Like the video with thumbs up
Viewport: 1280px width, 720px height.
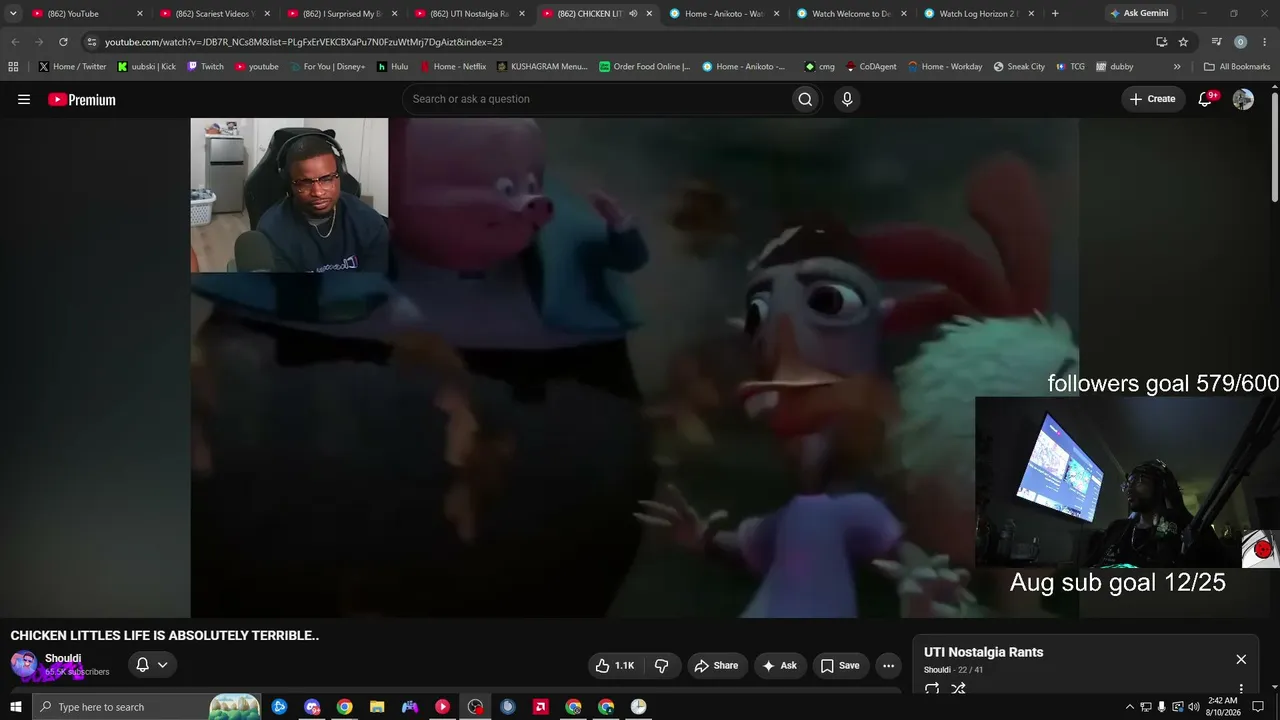[x=615, y=665]
